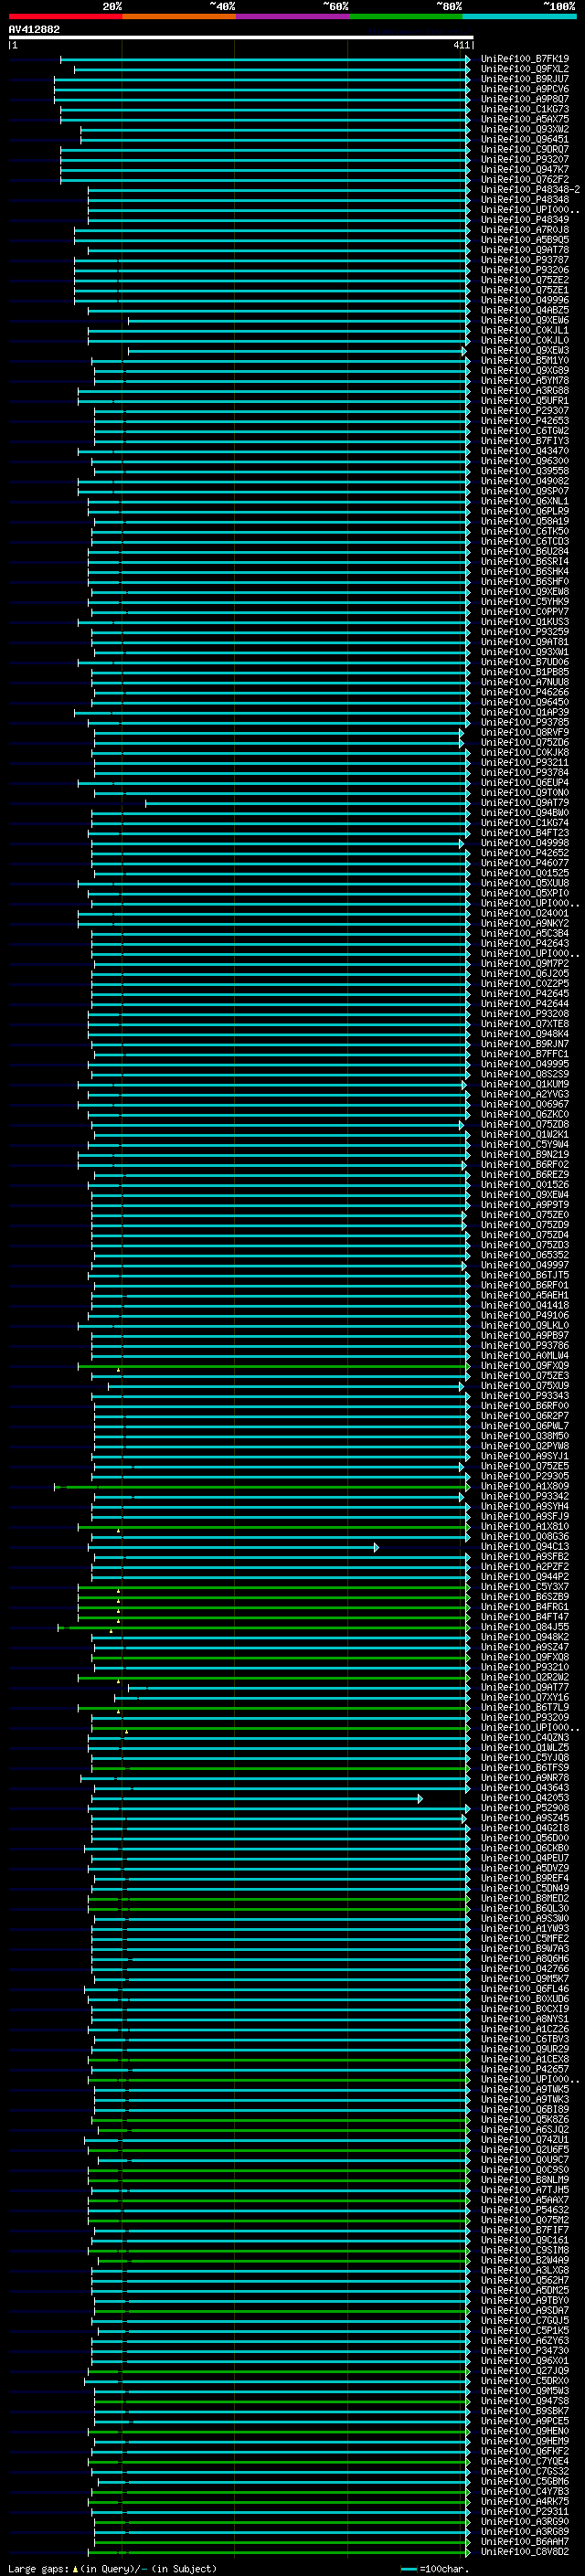Select the UniRef100_B9SBK7 label
Image resolution: width=585 pixels, height=2576 pixels.
click(x=524, y=2411)
